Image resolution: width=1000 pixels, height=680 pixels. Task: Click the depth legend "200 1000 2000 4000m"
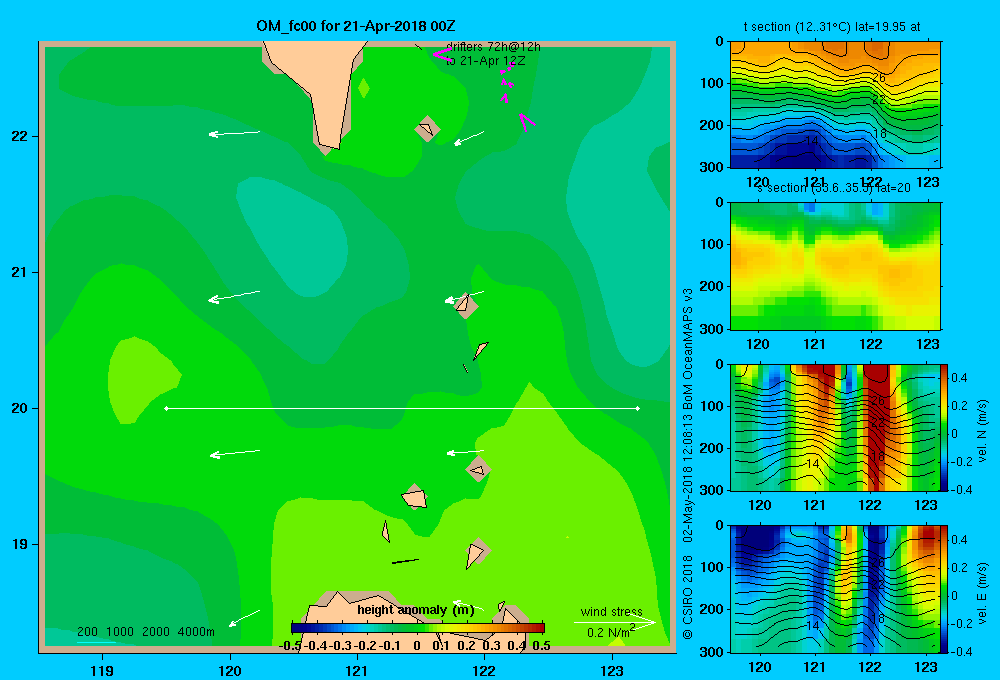pos(146,632)
